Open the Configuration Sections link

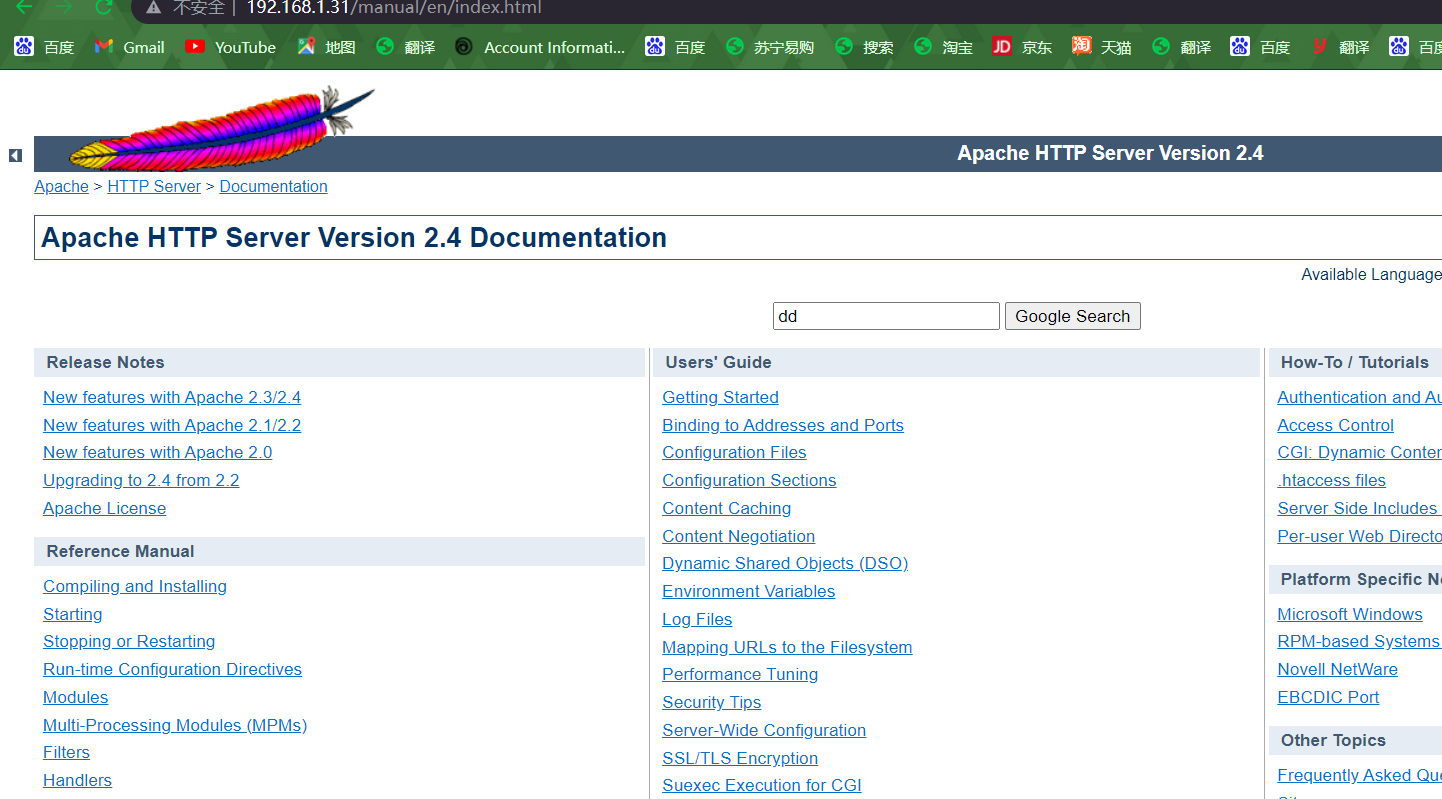pyautogui.click(x=749, y=480)
